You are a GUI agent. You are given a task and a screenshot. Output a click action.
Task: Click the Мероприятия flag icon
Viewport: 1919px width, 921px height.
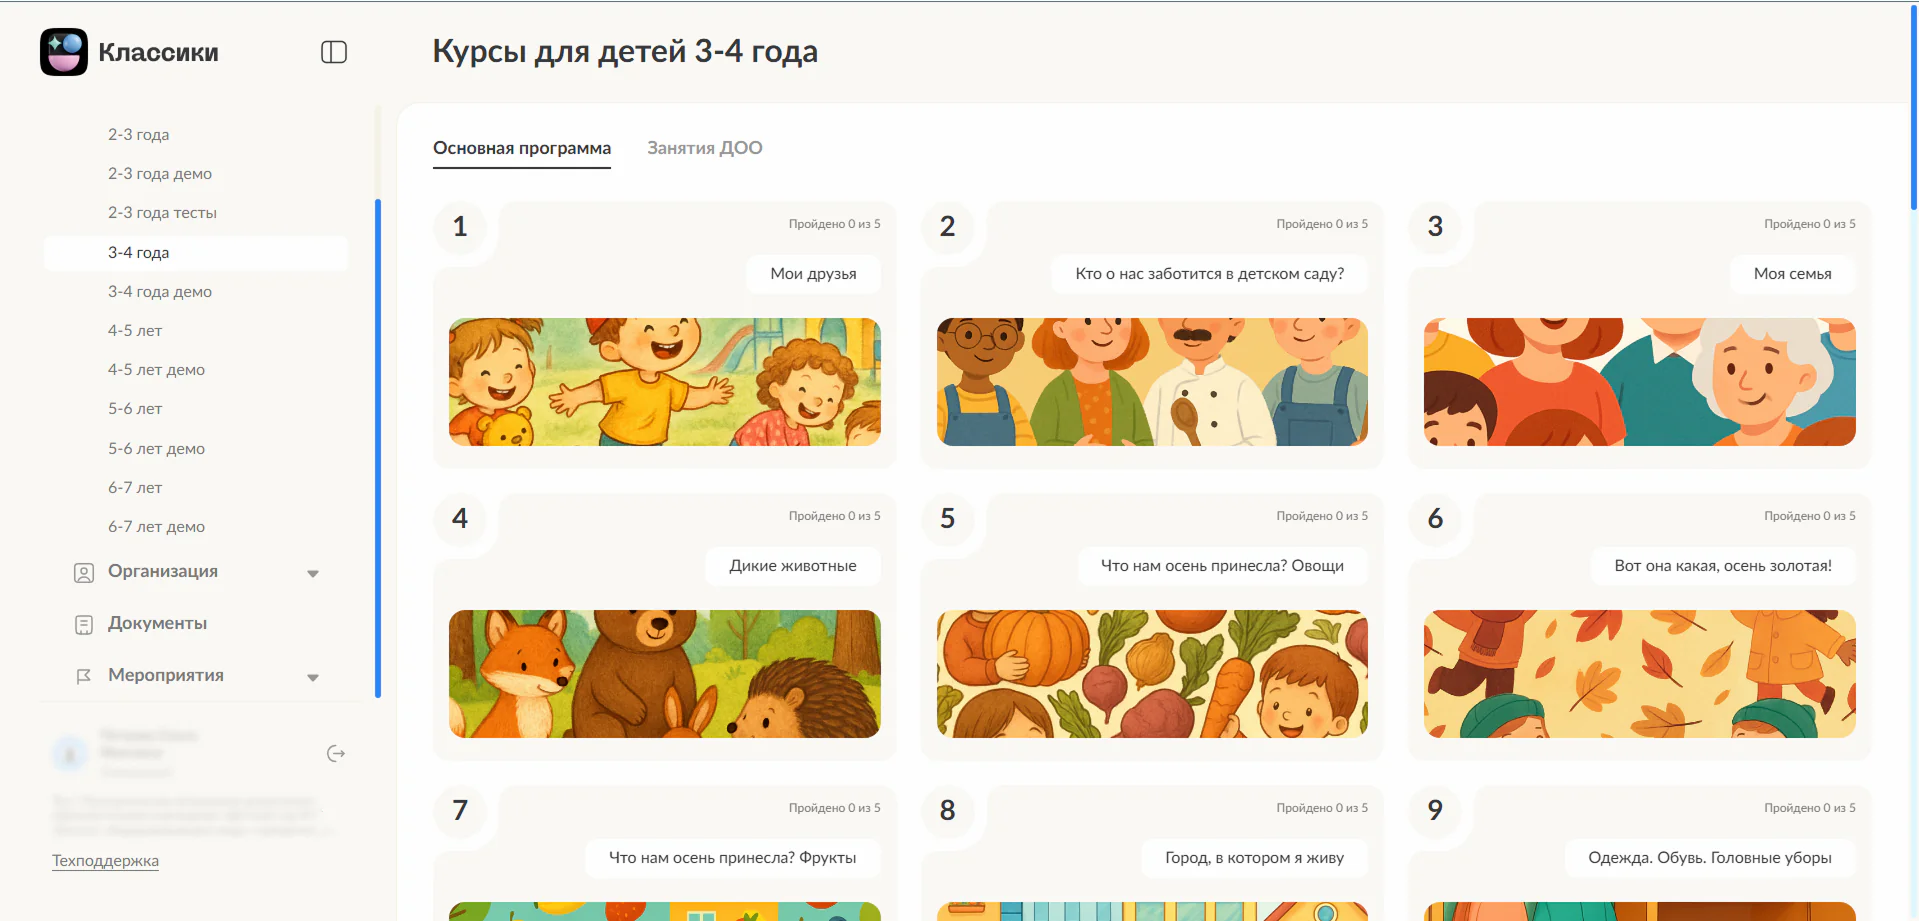[84, 677]
